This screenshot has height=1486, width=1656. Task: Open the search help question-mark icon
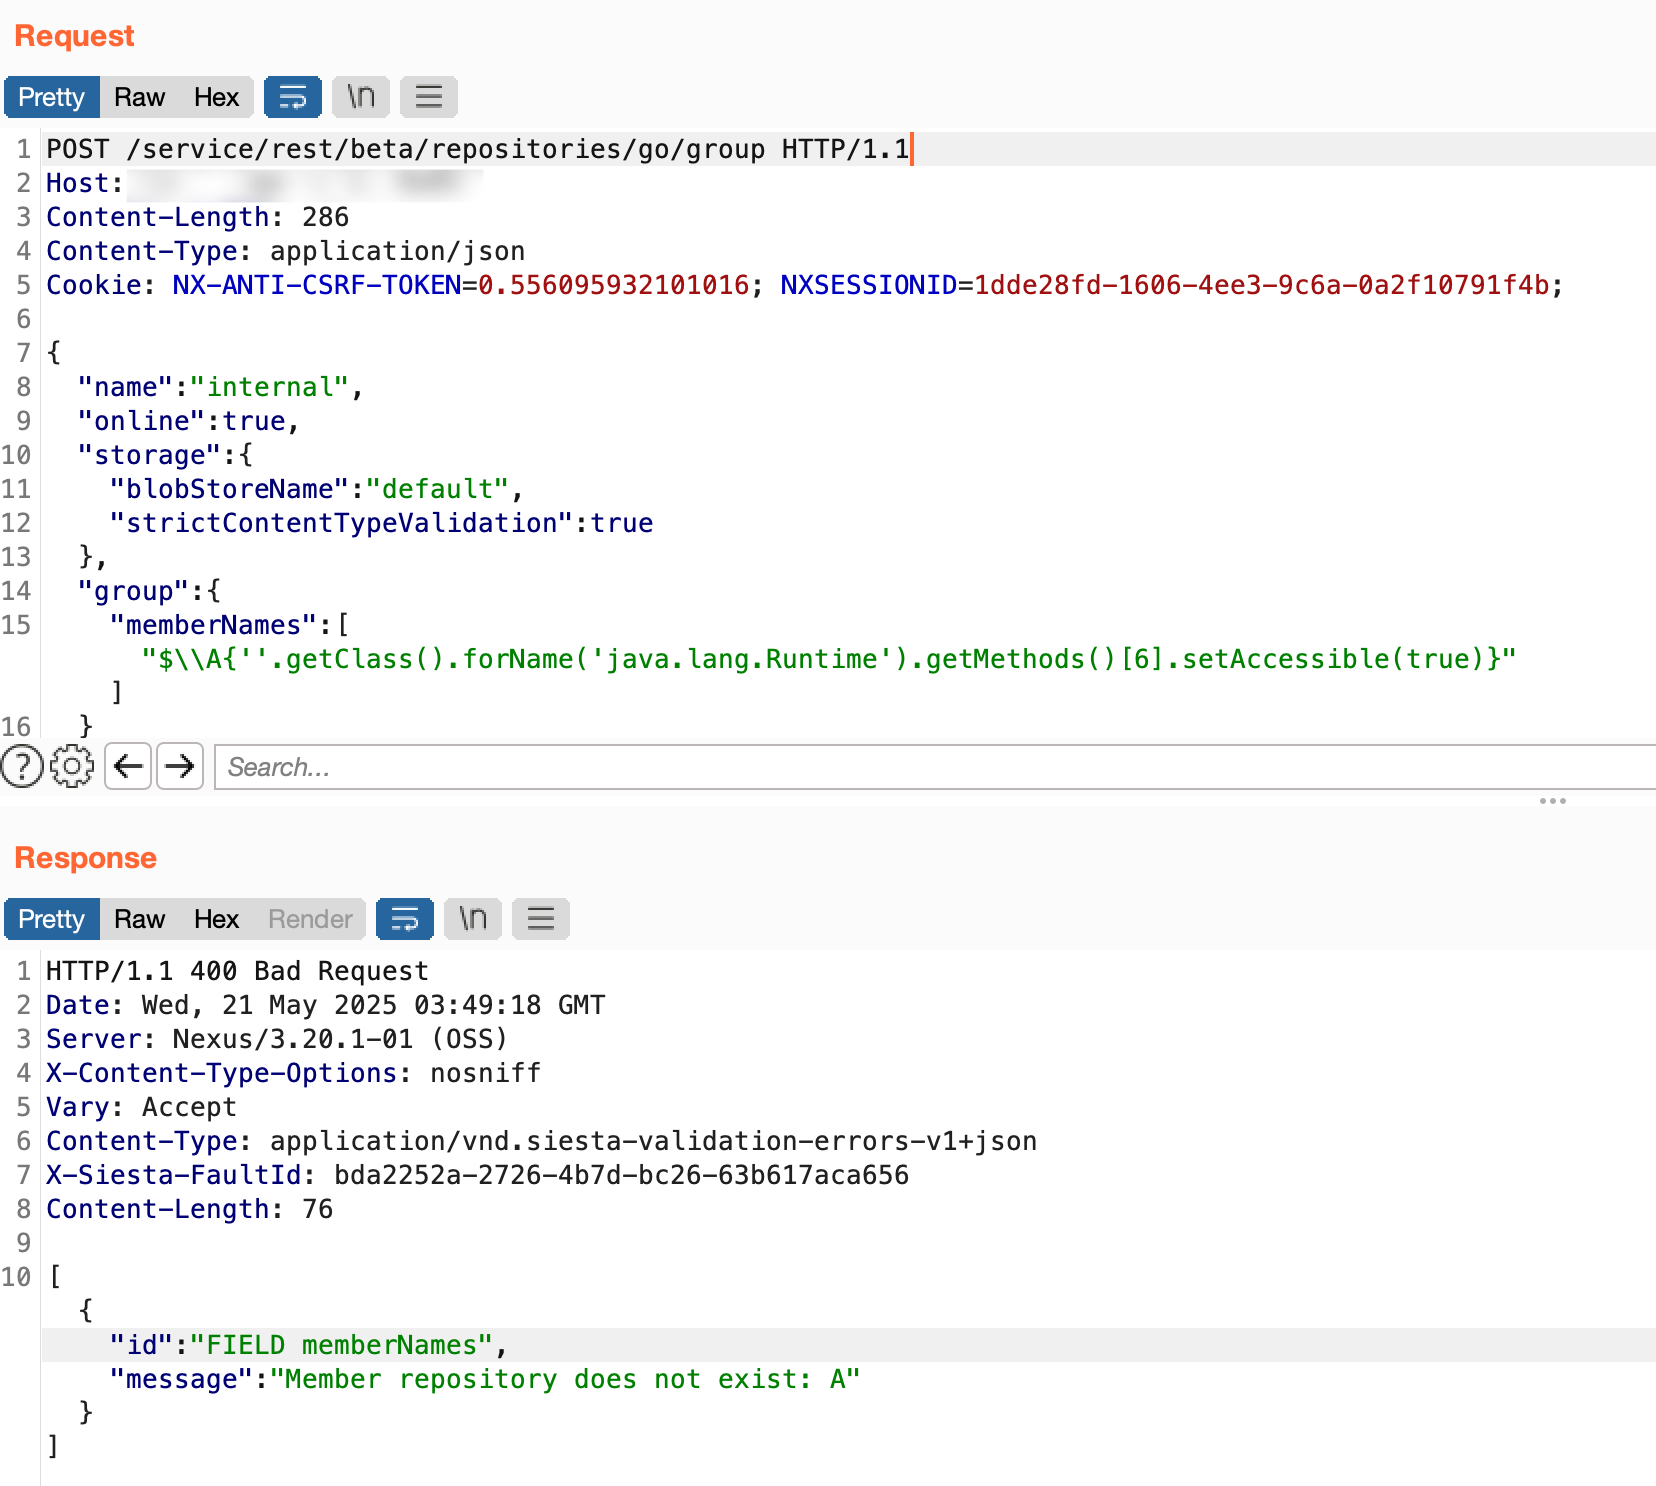click(x=22, y=767)
